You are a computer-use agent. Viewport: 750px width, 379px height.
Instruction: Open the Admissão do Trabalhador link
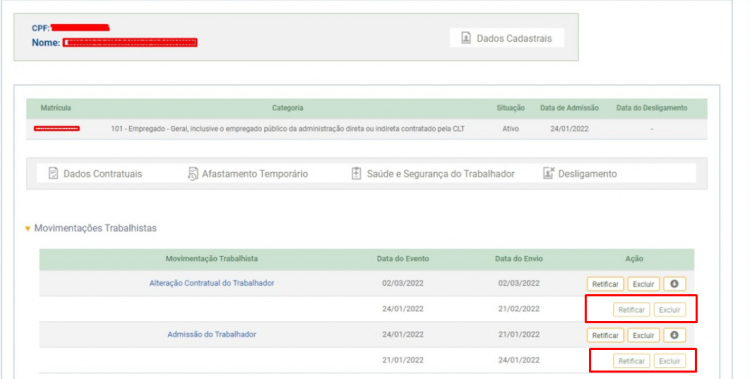tap(212, 334)
